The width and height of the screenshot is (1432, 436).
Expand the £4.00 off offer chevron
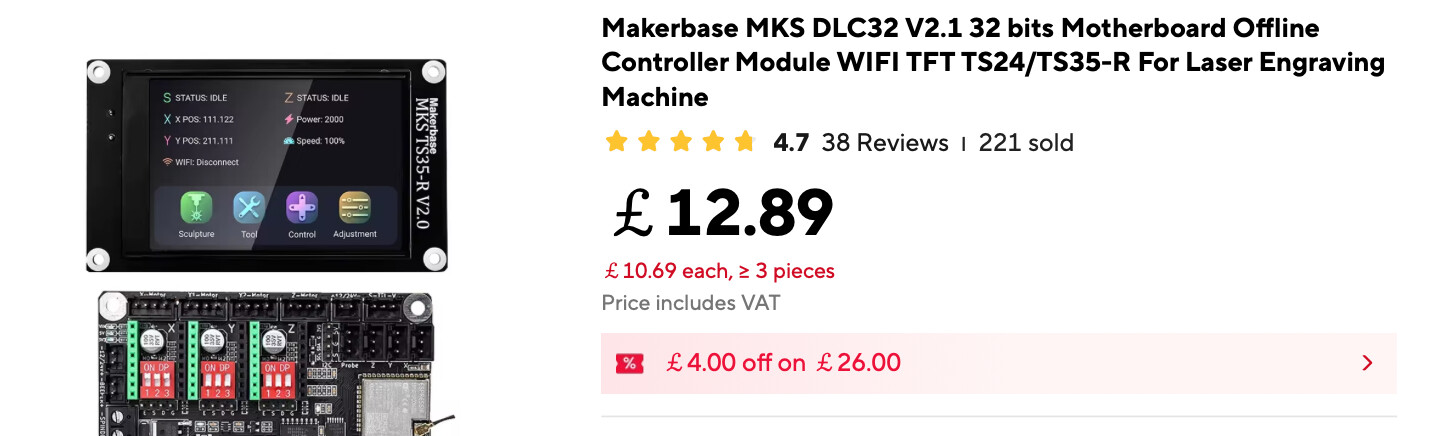tap(1367, 363)
